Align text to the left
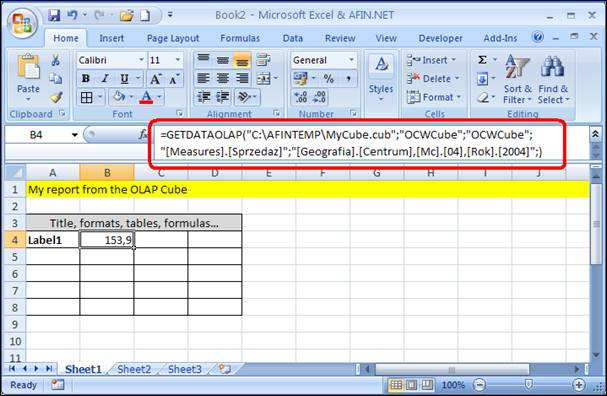This screenshot has width=607, height=396. pyautogui.click(x=203, y=79)
